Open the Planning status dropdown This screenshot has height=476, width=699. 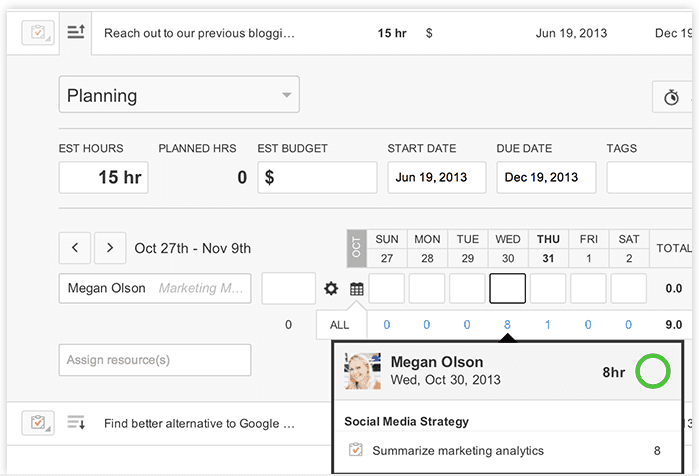pos(179,96)
